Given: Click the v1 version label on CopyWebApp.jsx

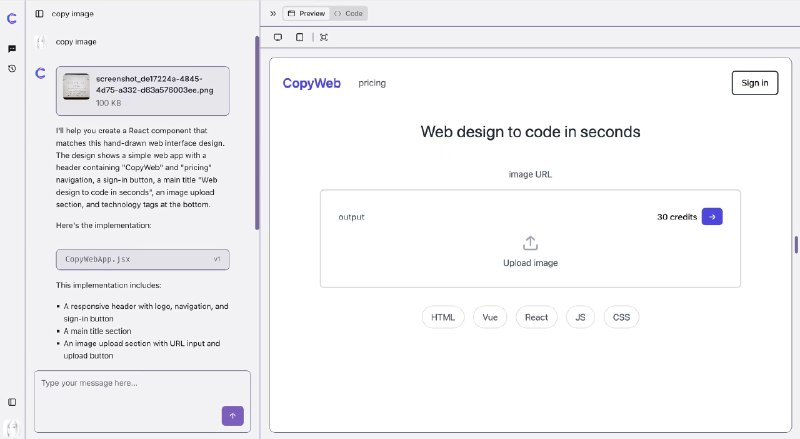Looking at the screenshot, I should click(217, 259).
